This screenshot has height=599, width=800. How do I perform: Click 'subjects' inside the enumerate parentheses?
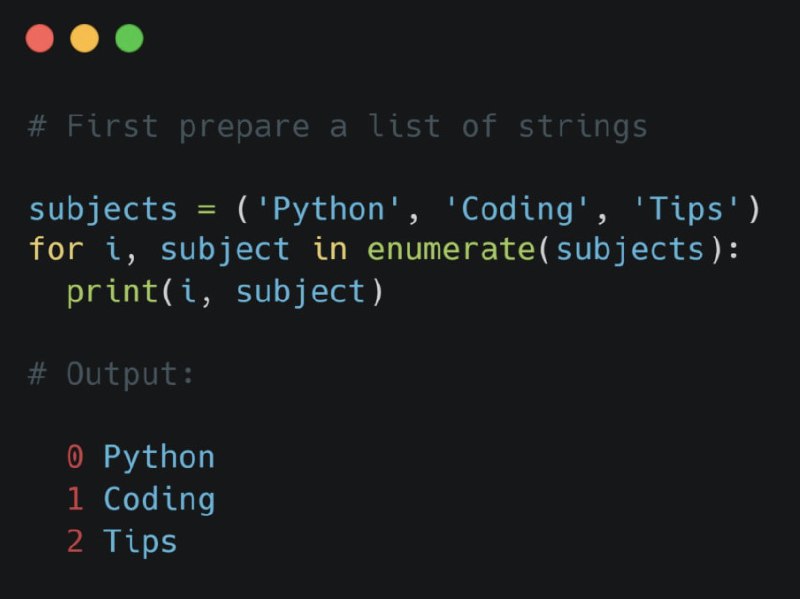pos(630,251)
